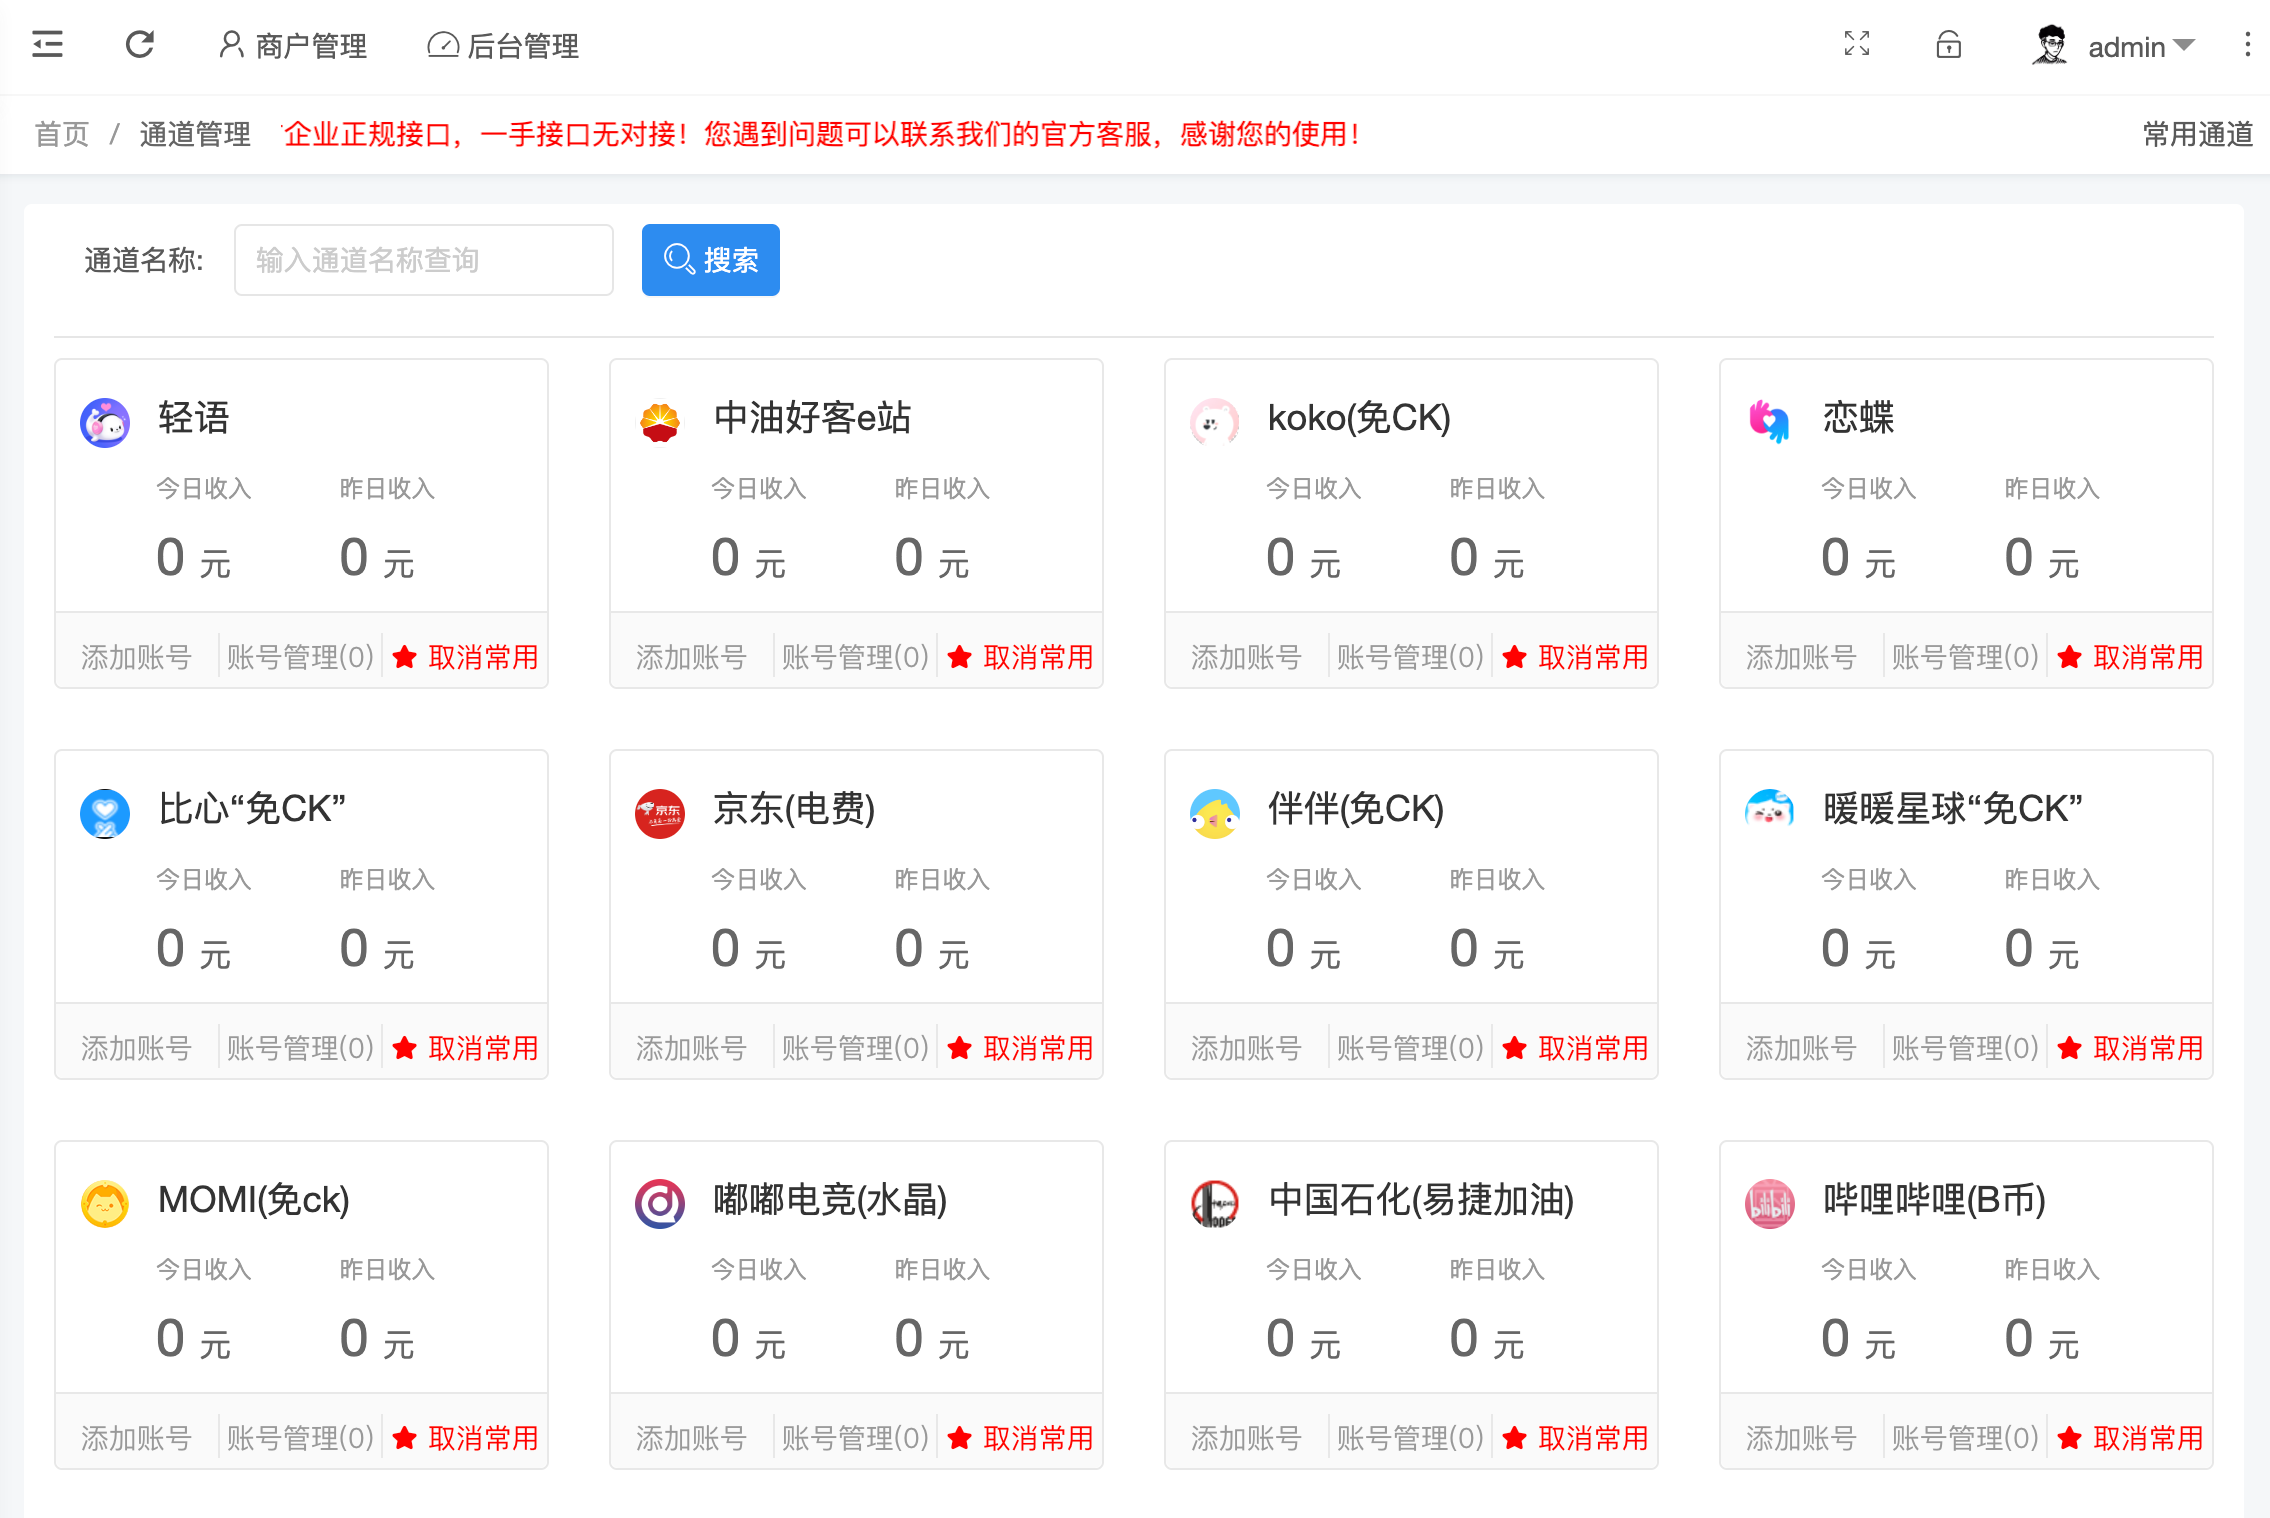
Task: Click 取消常用 for 哔哩哔哩(B币)
Action: pos(2130,1438)
